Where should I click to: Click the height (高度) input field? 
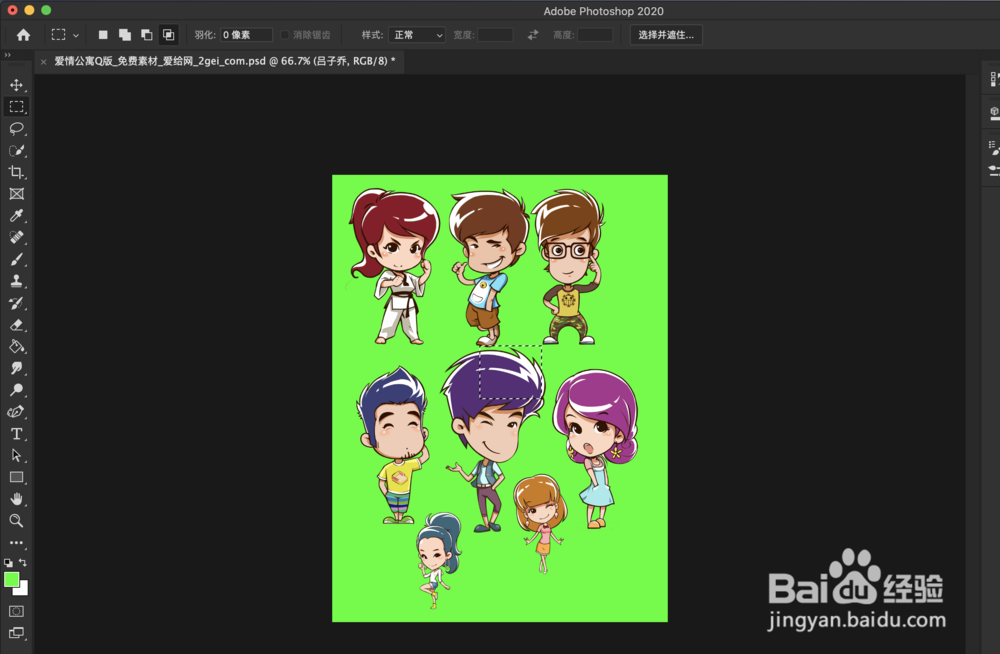click(x=595, y=35)
